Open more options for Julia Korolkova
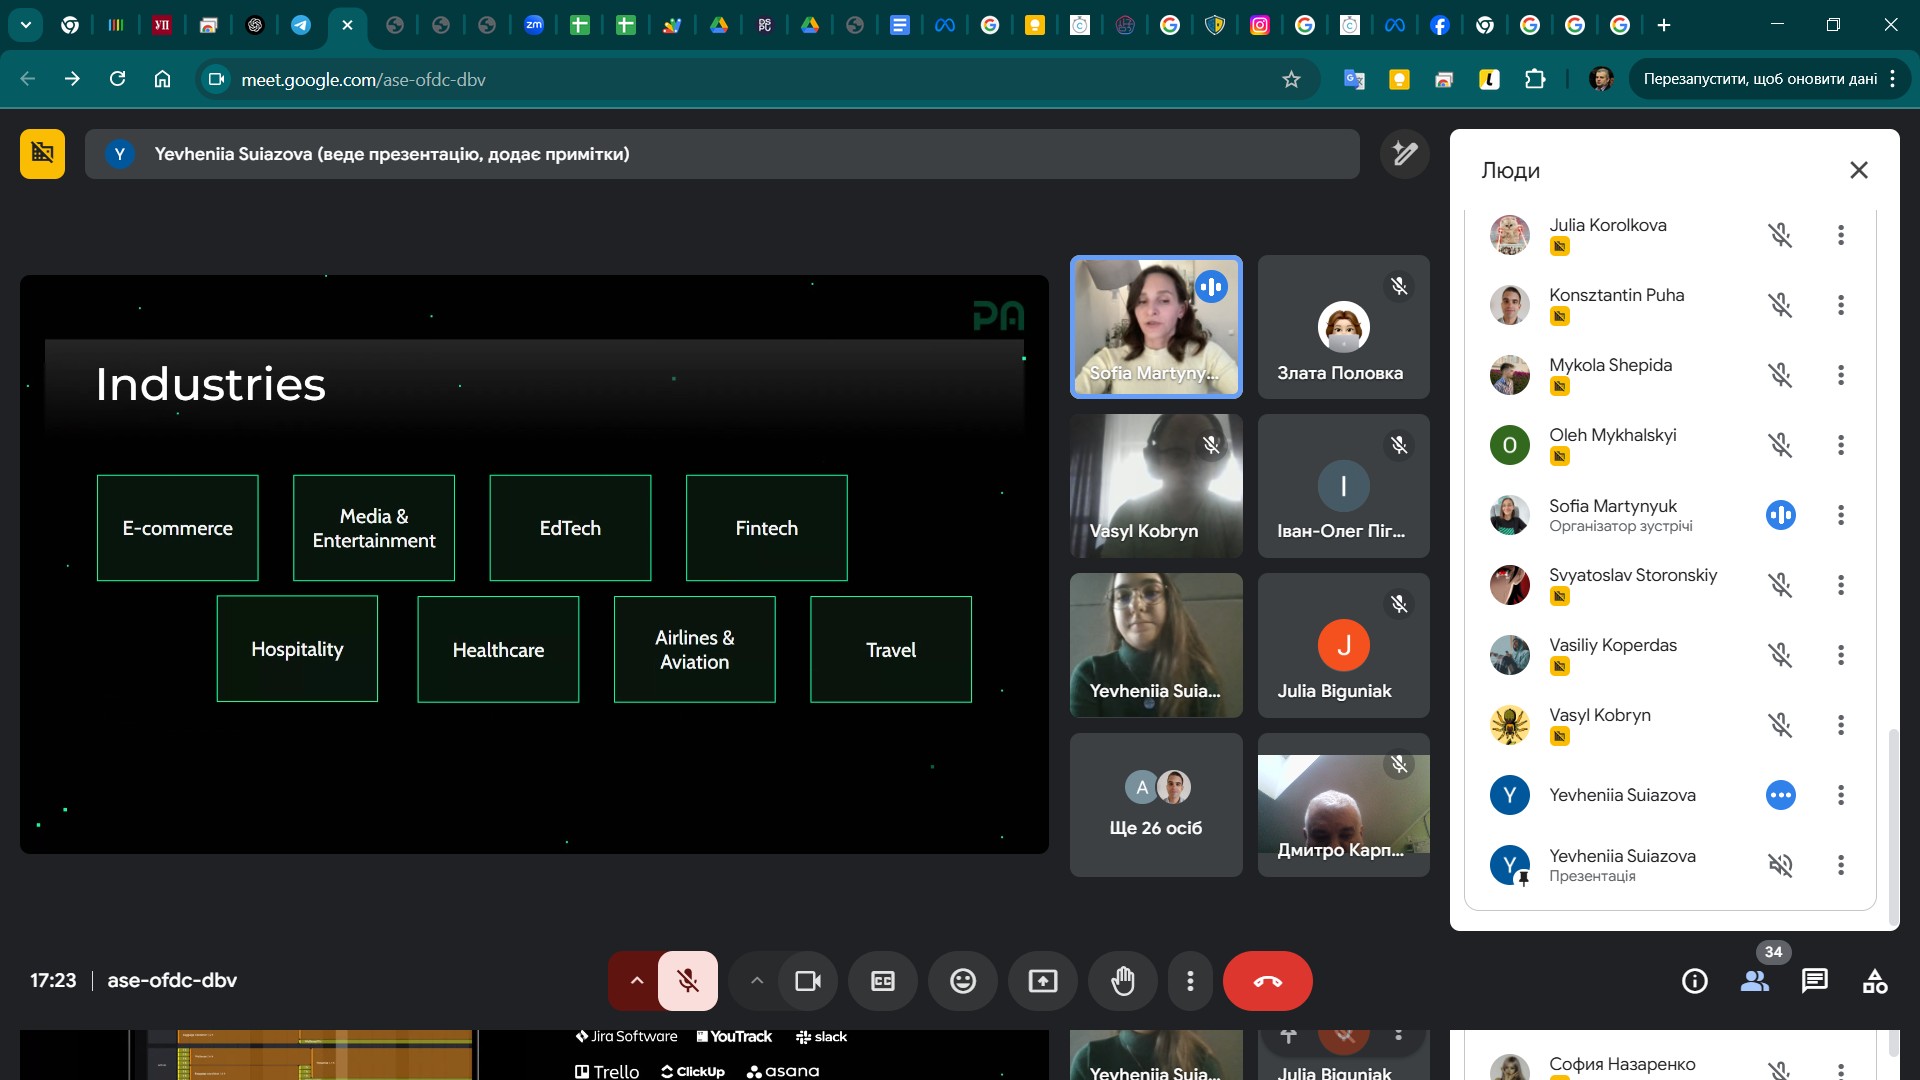Image resolution: width=1920 pixels, height=1080 pixels. pos(1840,235)
